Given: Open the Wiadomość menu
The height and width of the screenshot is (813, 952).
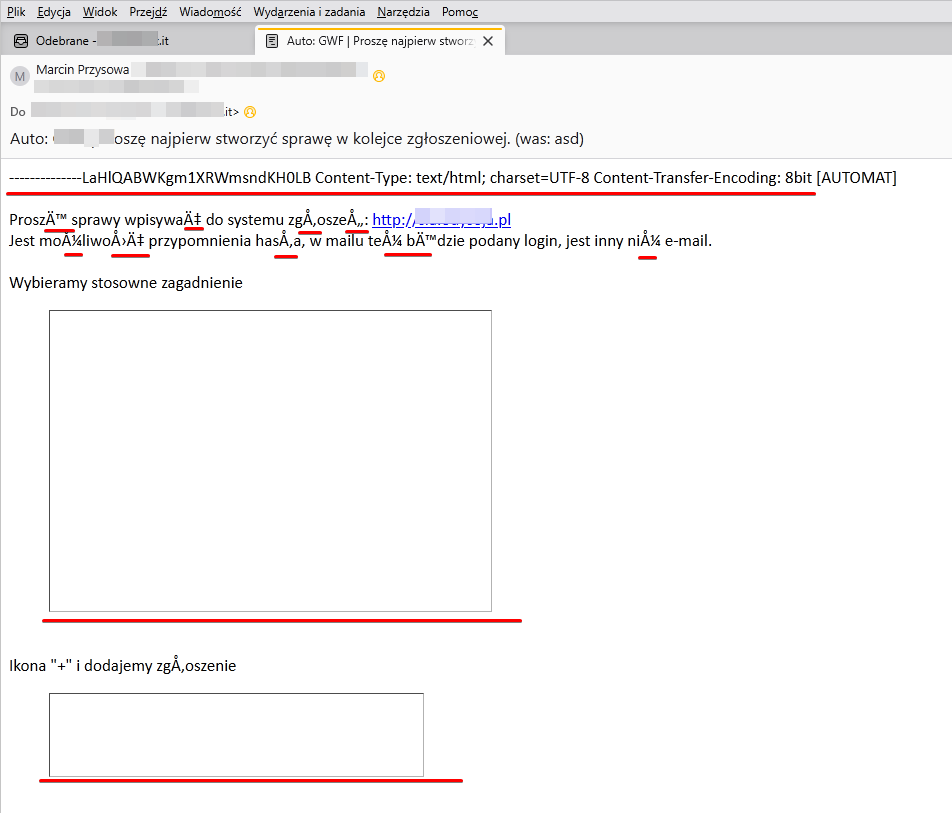Looking at the screenshot, I should [x=210, y=12].
